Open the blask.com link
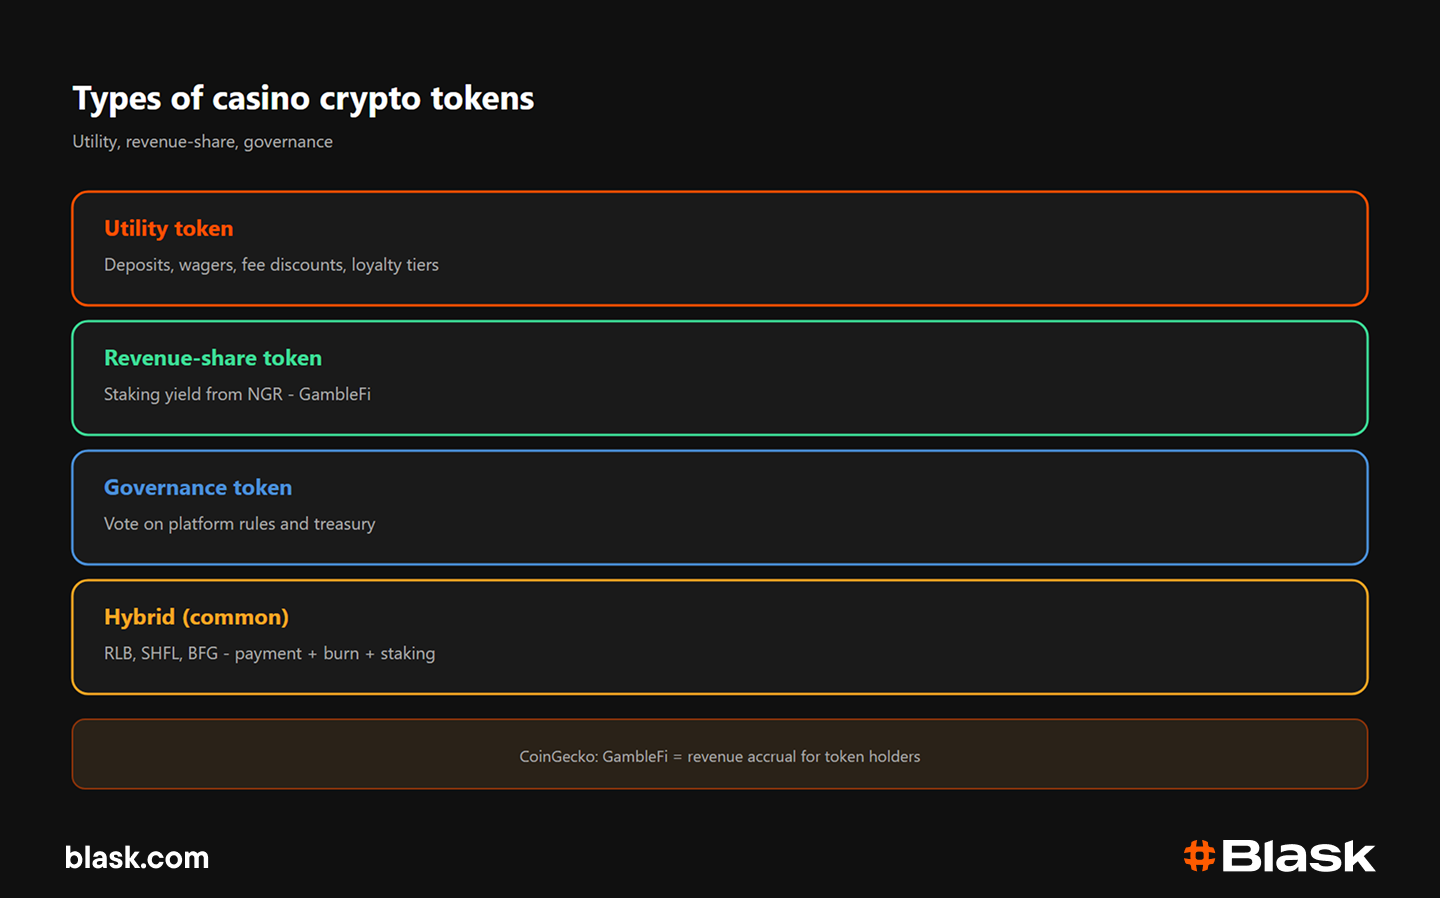This screenshot has height=898, width=1440. [x=137, y=858]
